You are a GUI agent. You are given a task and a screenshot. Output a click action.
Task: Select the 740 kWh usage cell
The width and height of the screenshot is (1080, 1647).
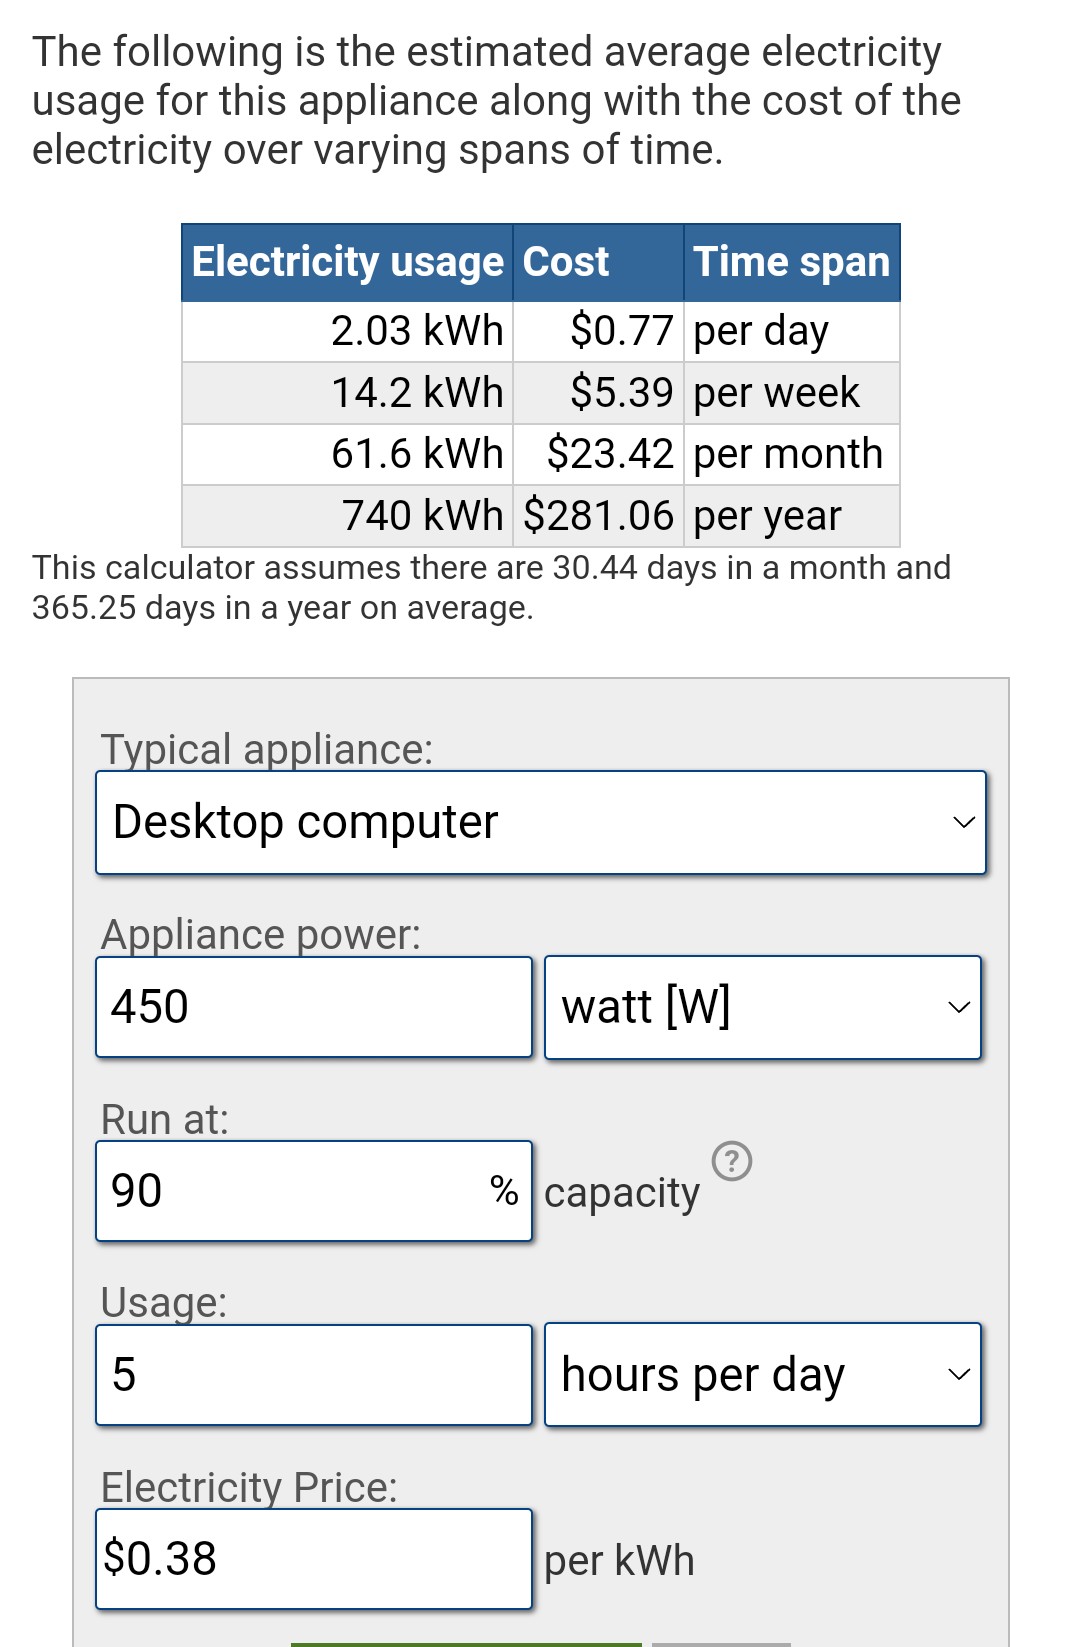[347, 516]
